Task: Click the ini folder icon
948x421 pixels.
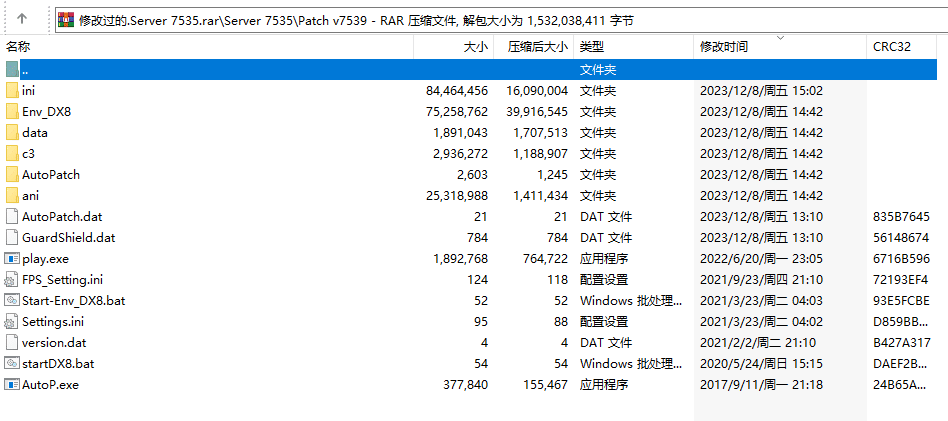Action: [12, 91]
